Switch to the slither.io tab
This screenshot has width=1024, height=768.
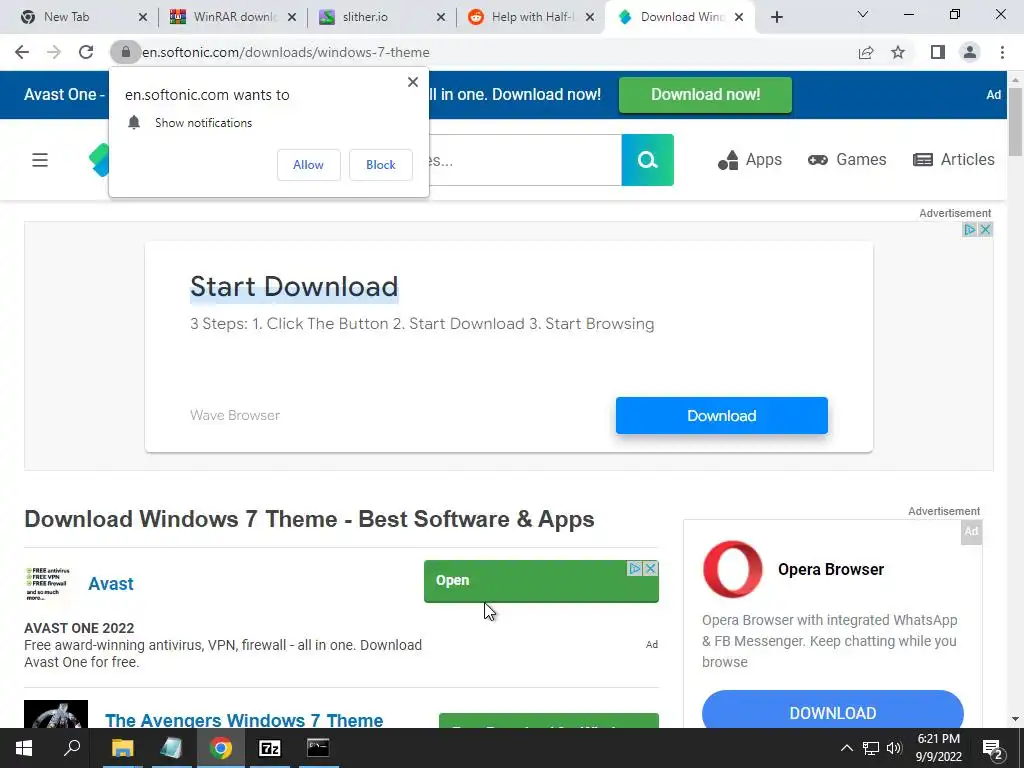coord(381,17)
